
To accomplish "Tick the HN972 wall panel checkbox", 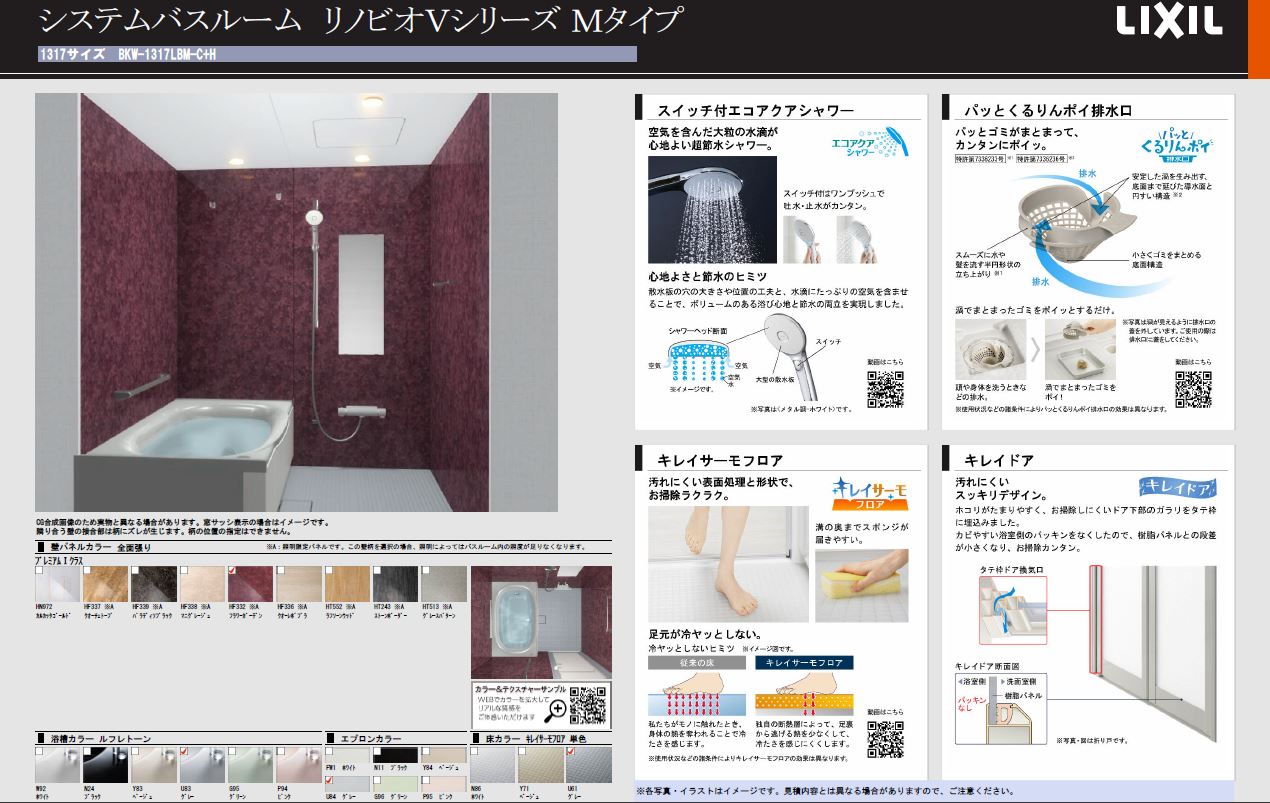I will (x=38, y=570).
